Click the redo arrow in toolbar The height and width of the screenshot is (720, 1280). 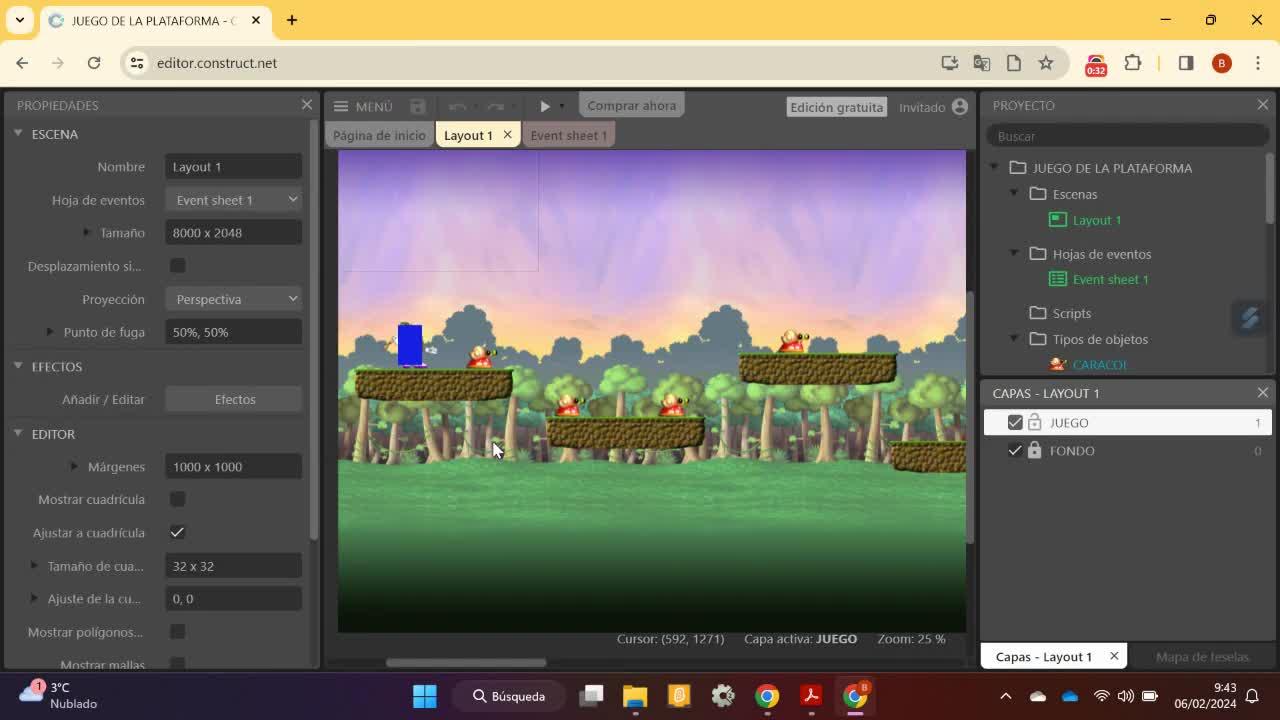point(495,106)
